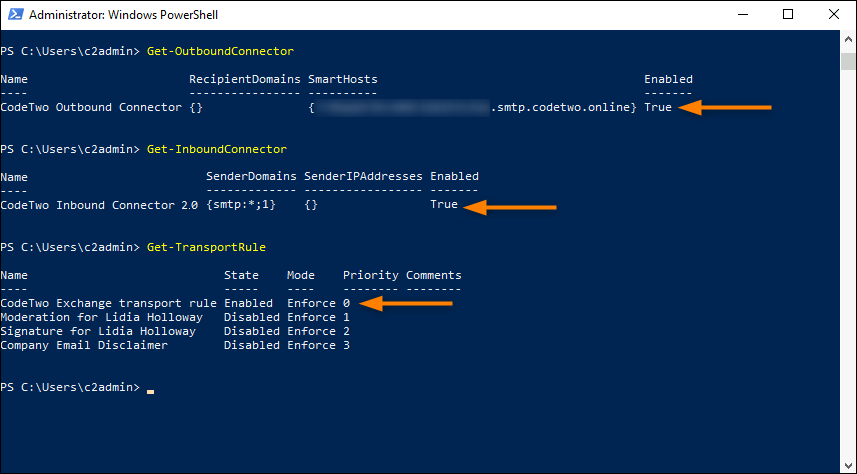Click the Get-InboundConnector command text
Image resolution: width=857 pixels, height=474 pixels.
217,149
